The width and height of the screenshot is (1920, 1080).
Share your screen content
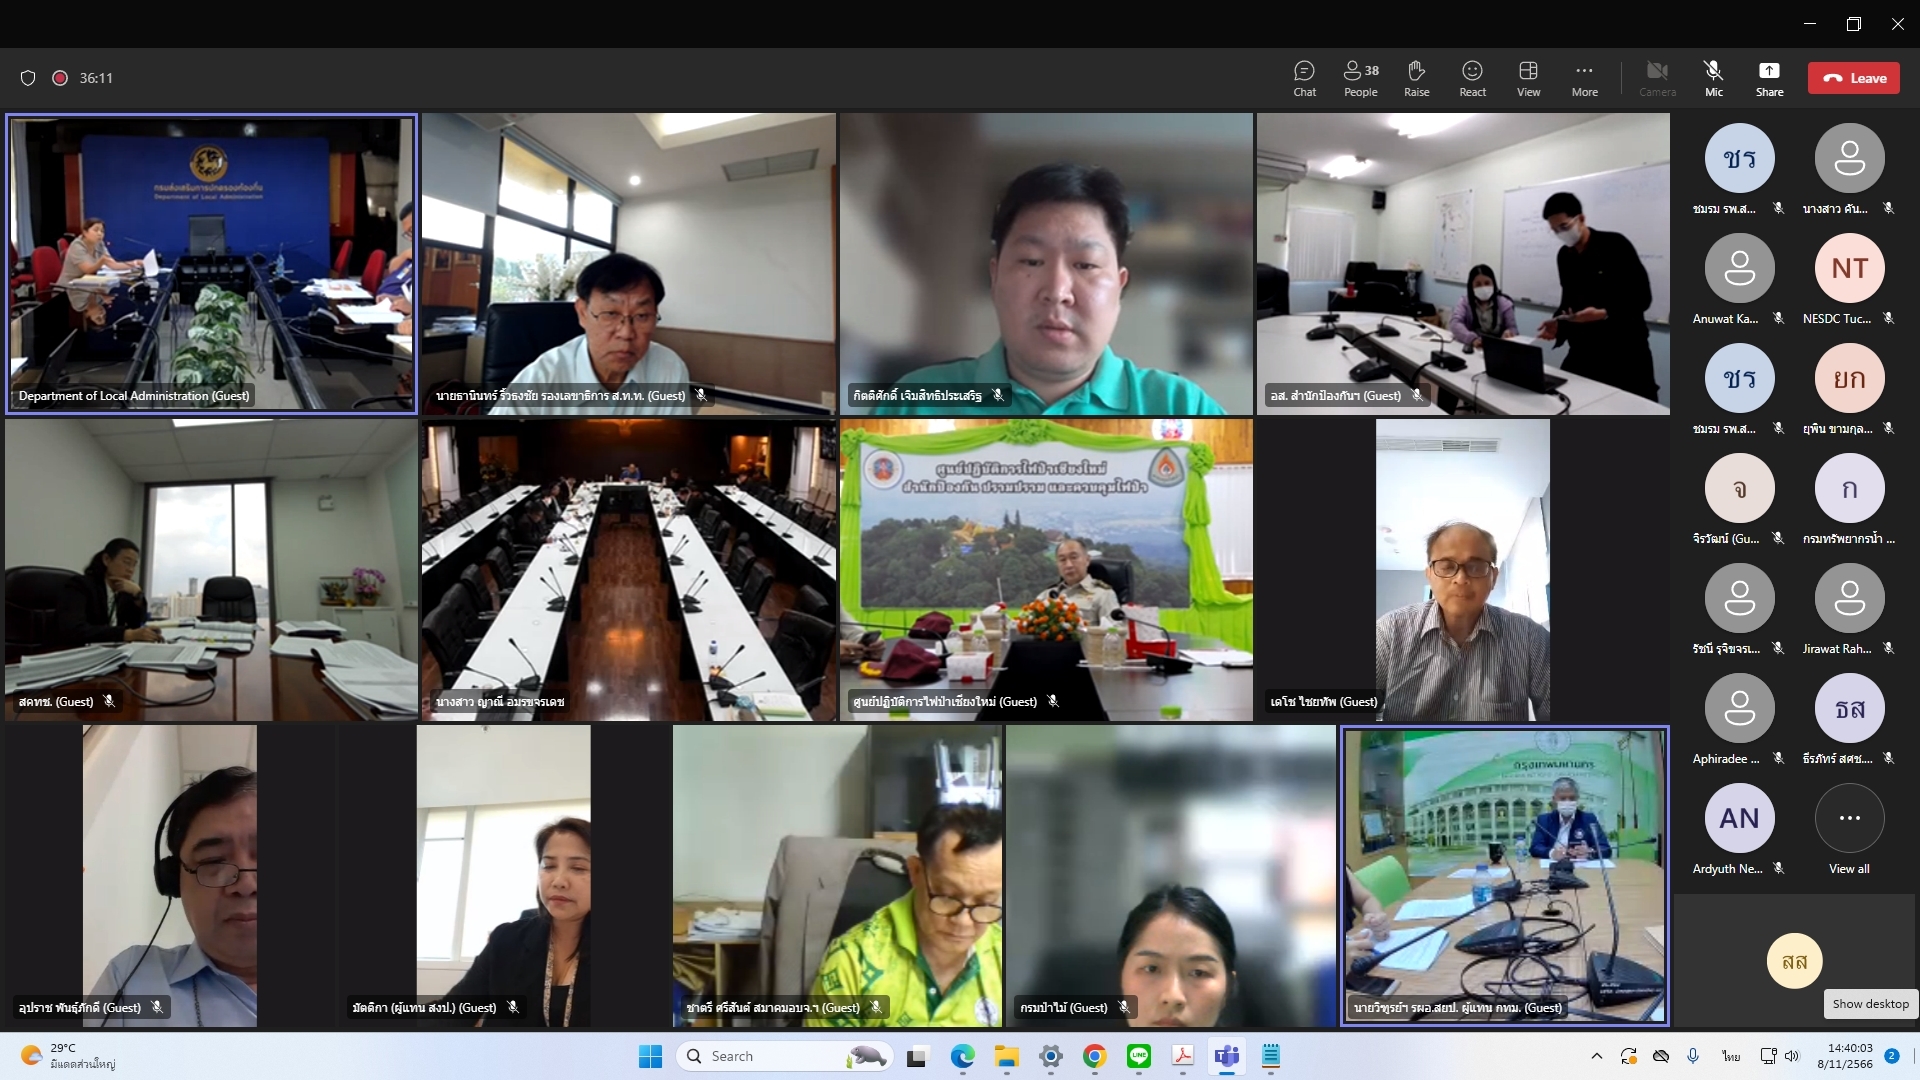tap(1769, 78)
